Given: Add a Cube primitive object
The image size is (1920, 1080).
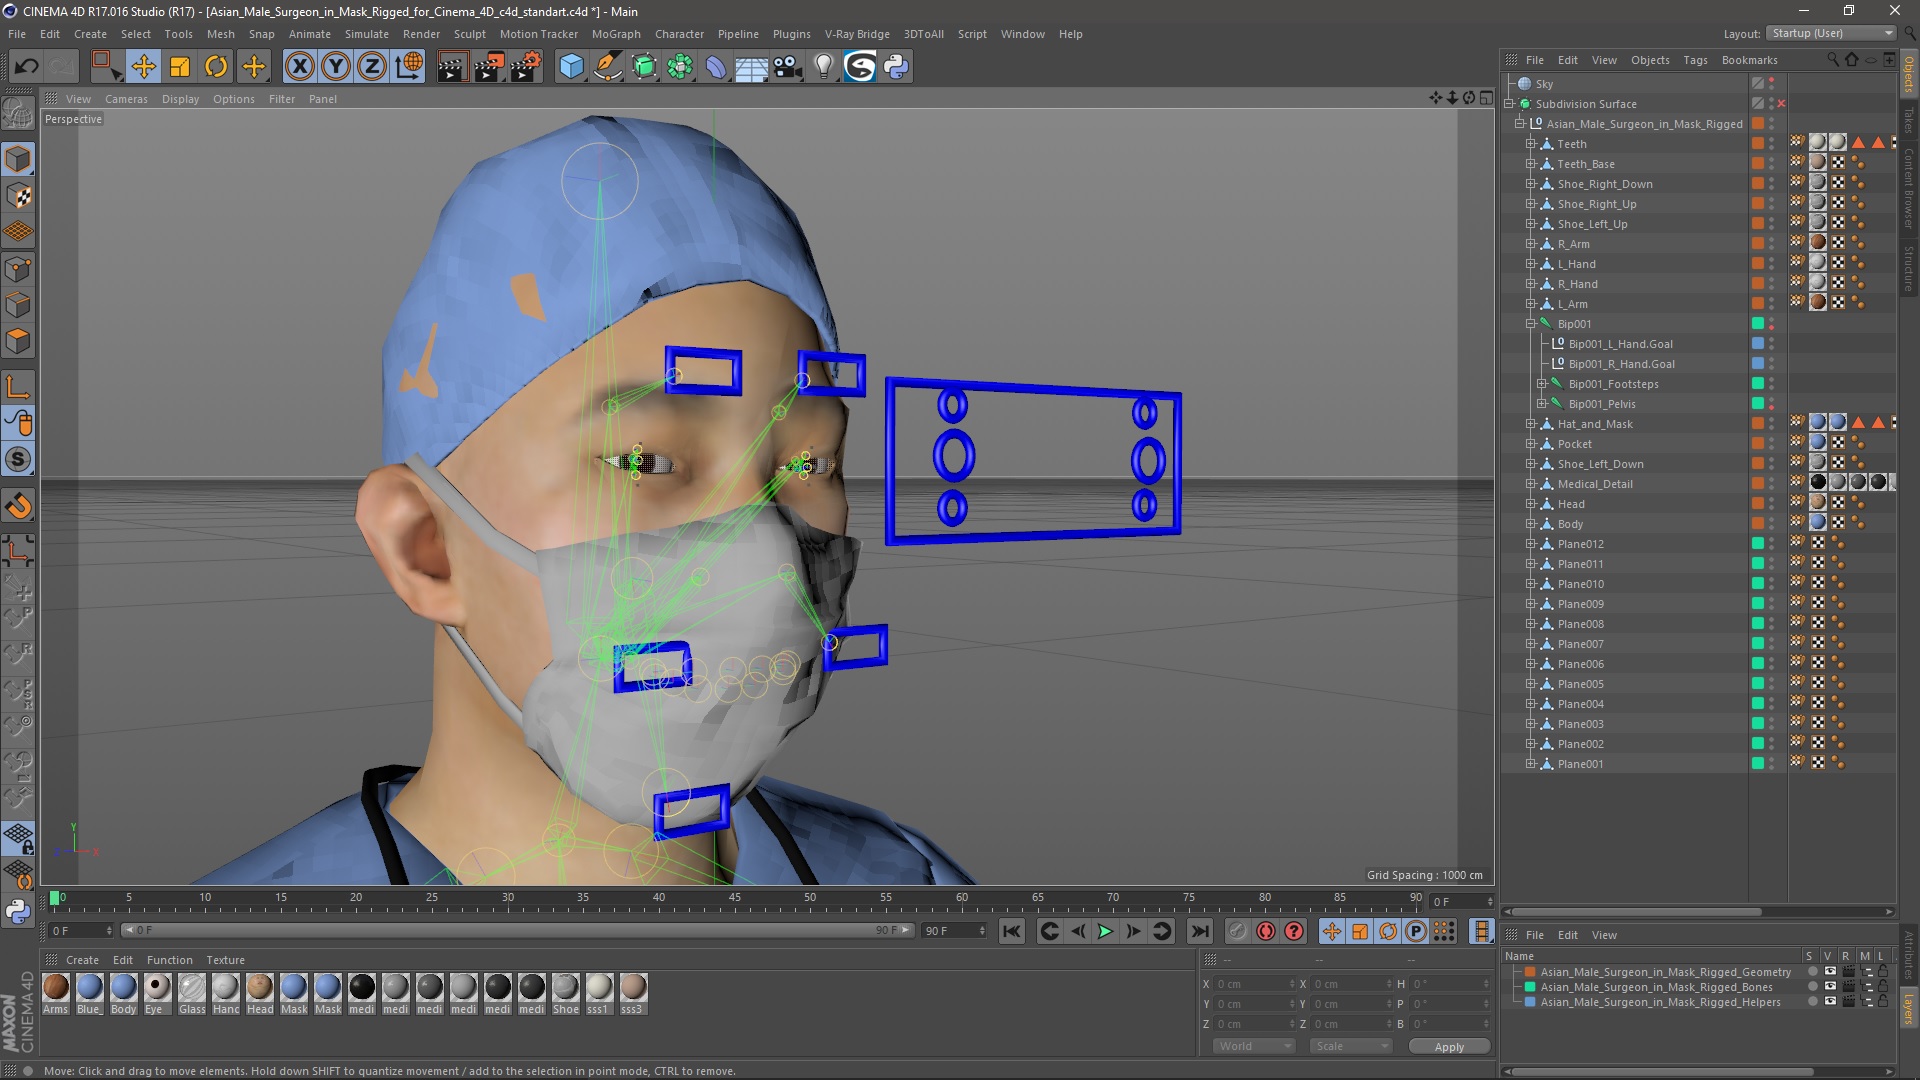Looking at the screenshot, I should pyautogui.click(x=571, y=67).
